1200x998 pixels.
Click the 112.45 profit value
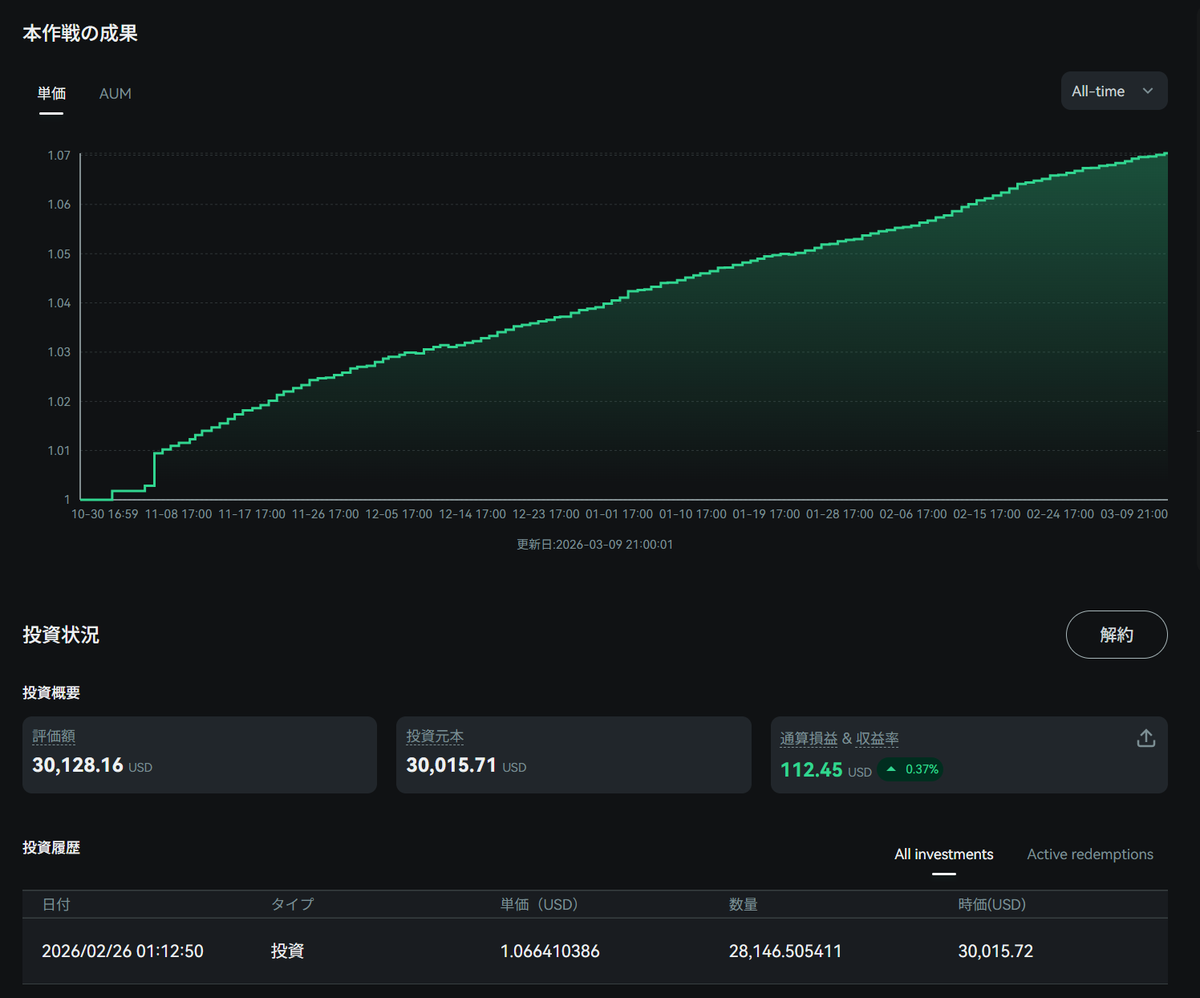(x=811, y=770)
